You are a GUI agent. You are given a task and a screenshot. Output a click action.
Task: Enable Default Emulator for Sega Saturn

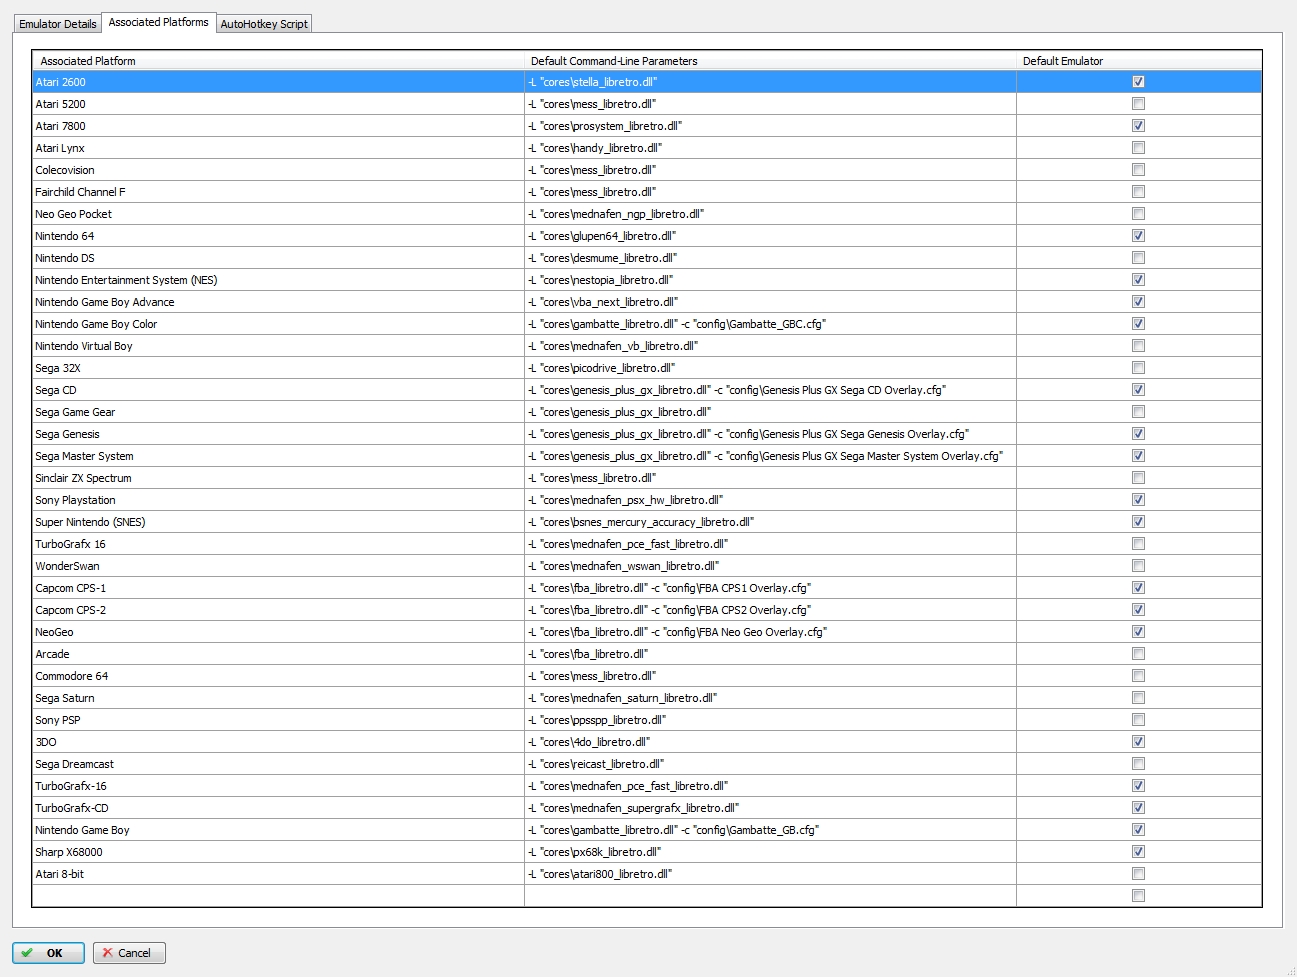point(1138,698)
